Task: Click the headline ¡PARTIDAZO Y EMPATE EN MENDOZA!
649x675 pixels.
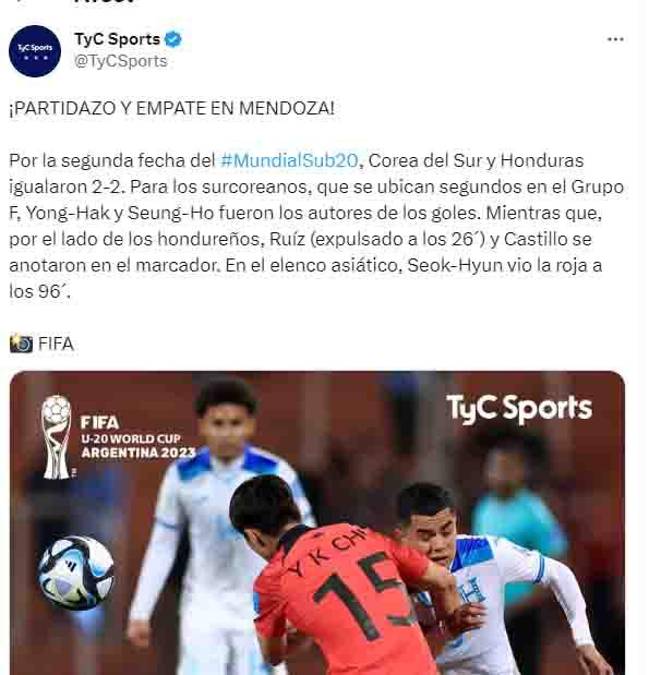Action: 171,108
